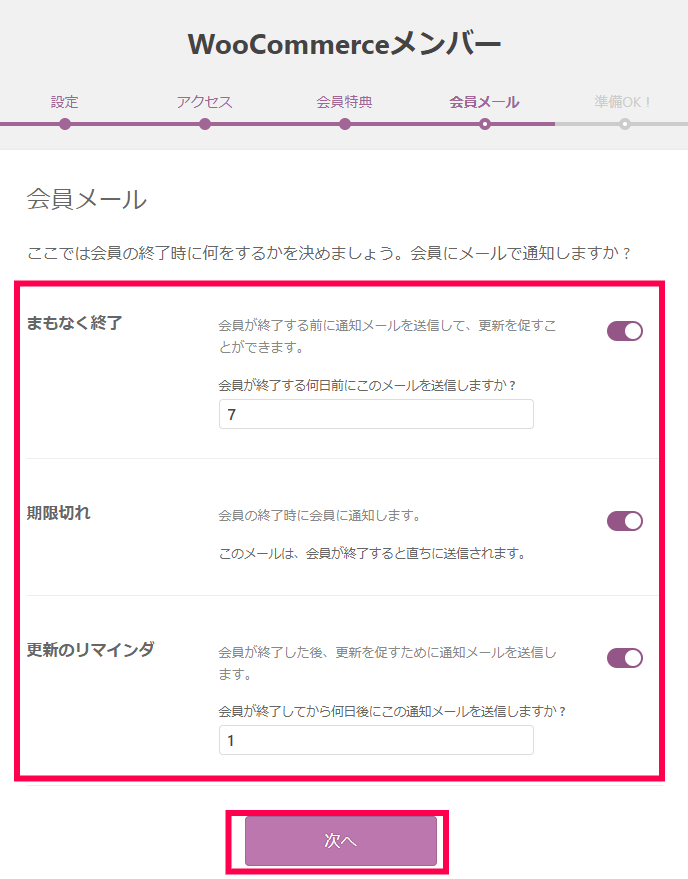This screenshot has height=879, width=688.
Task: Toggle the 期限切れ email switch
Action: 625,521
